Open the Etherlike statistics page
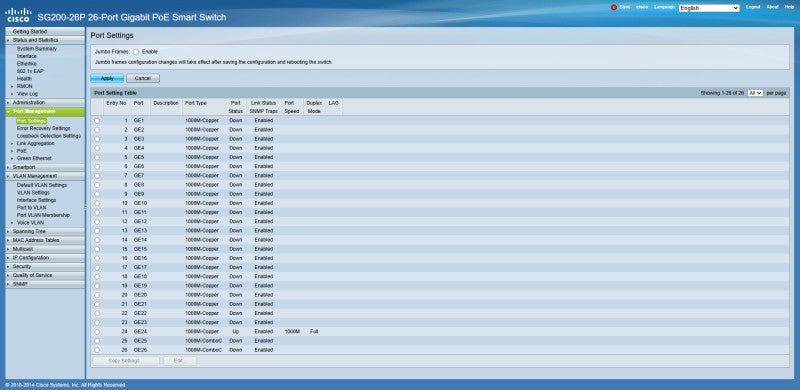Image resolution: width=800 pixels, height=390 pixels. pos(27,64)
